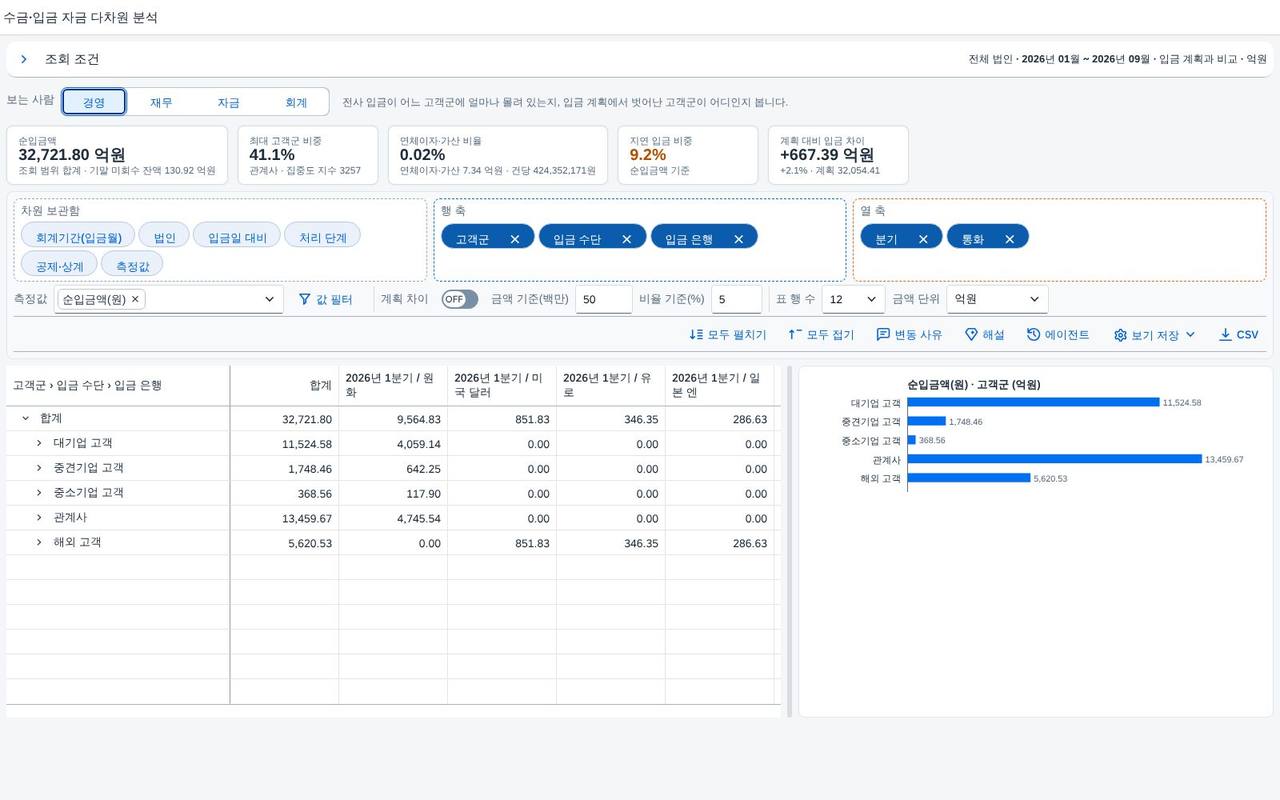Remove the 순입금액(원) tag from 측정값
This screenshot has width=1280, height=800.
point(136,299)
